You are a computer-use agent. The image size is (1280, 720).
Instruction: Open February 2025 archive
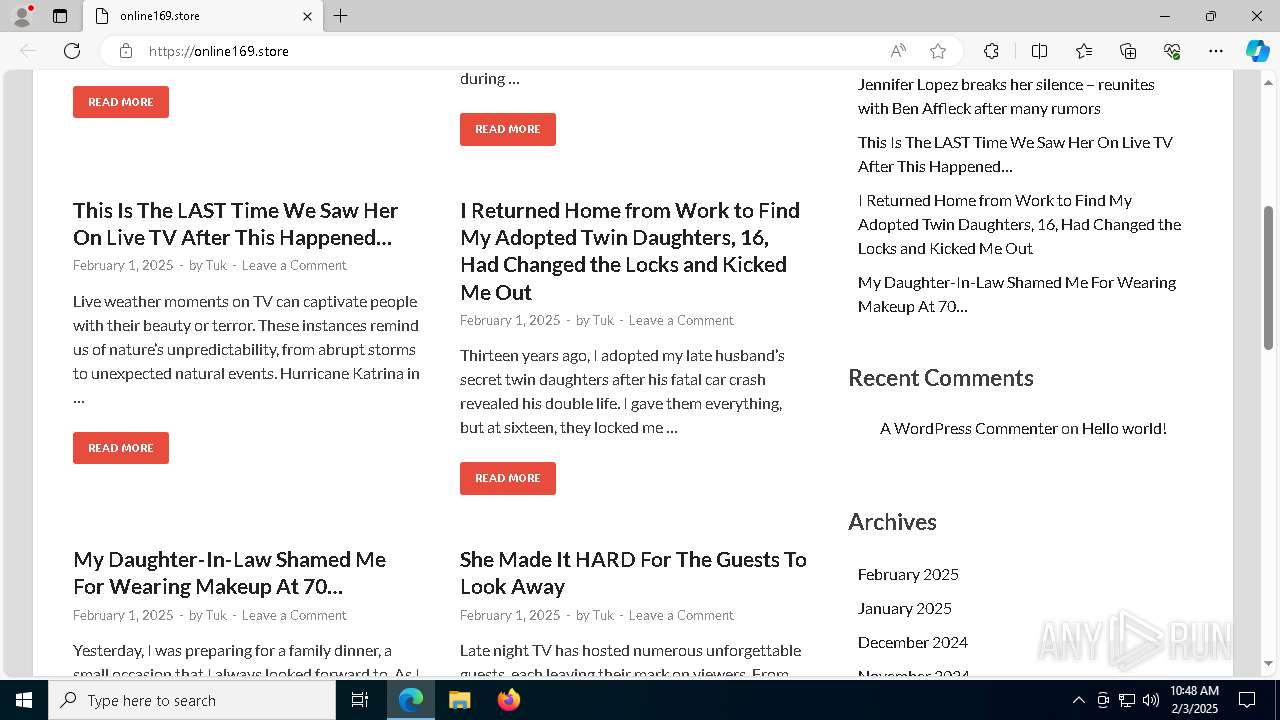(908, 574)
